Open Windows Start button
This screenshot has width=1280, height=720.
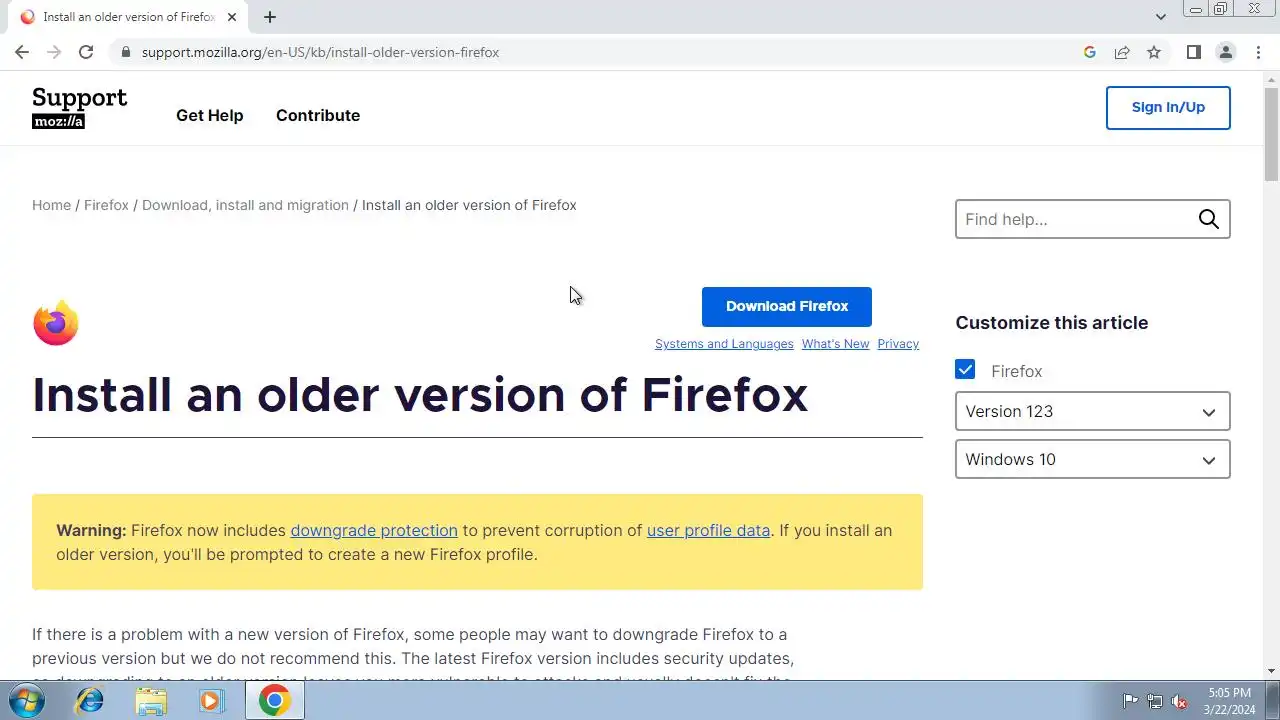point(26,701)
